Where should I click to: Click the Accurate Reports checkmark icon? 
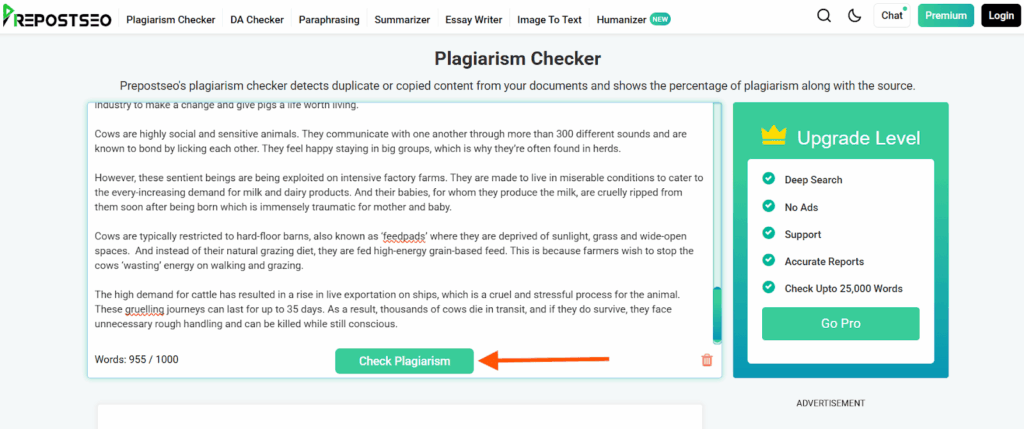coord(769,260)
